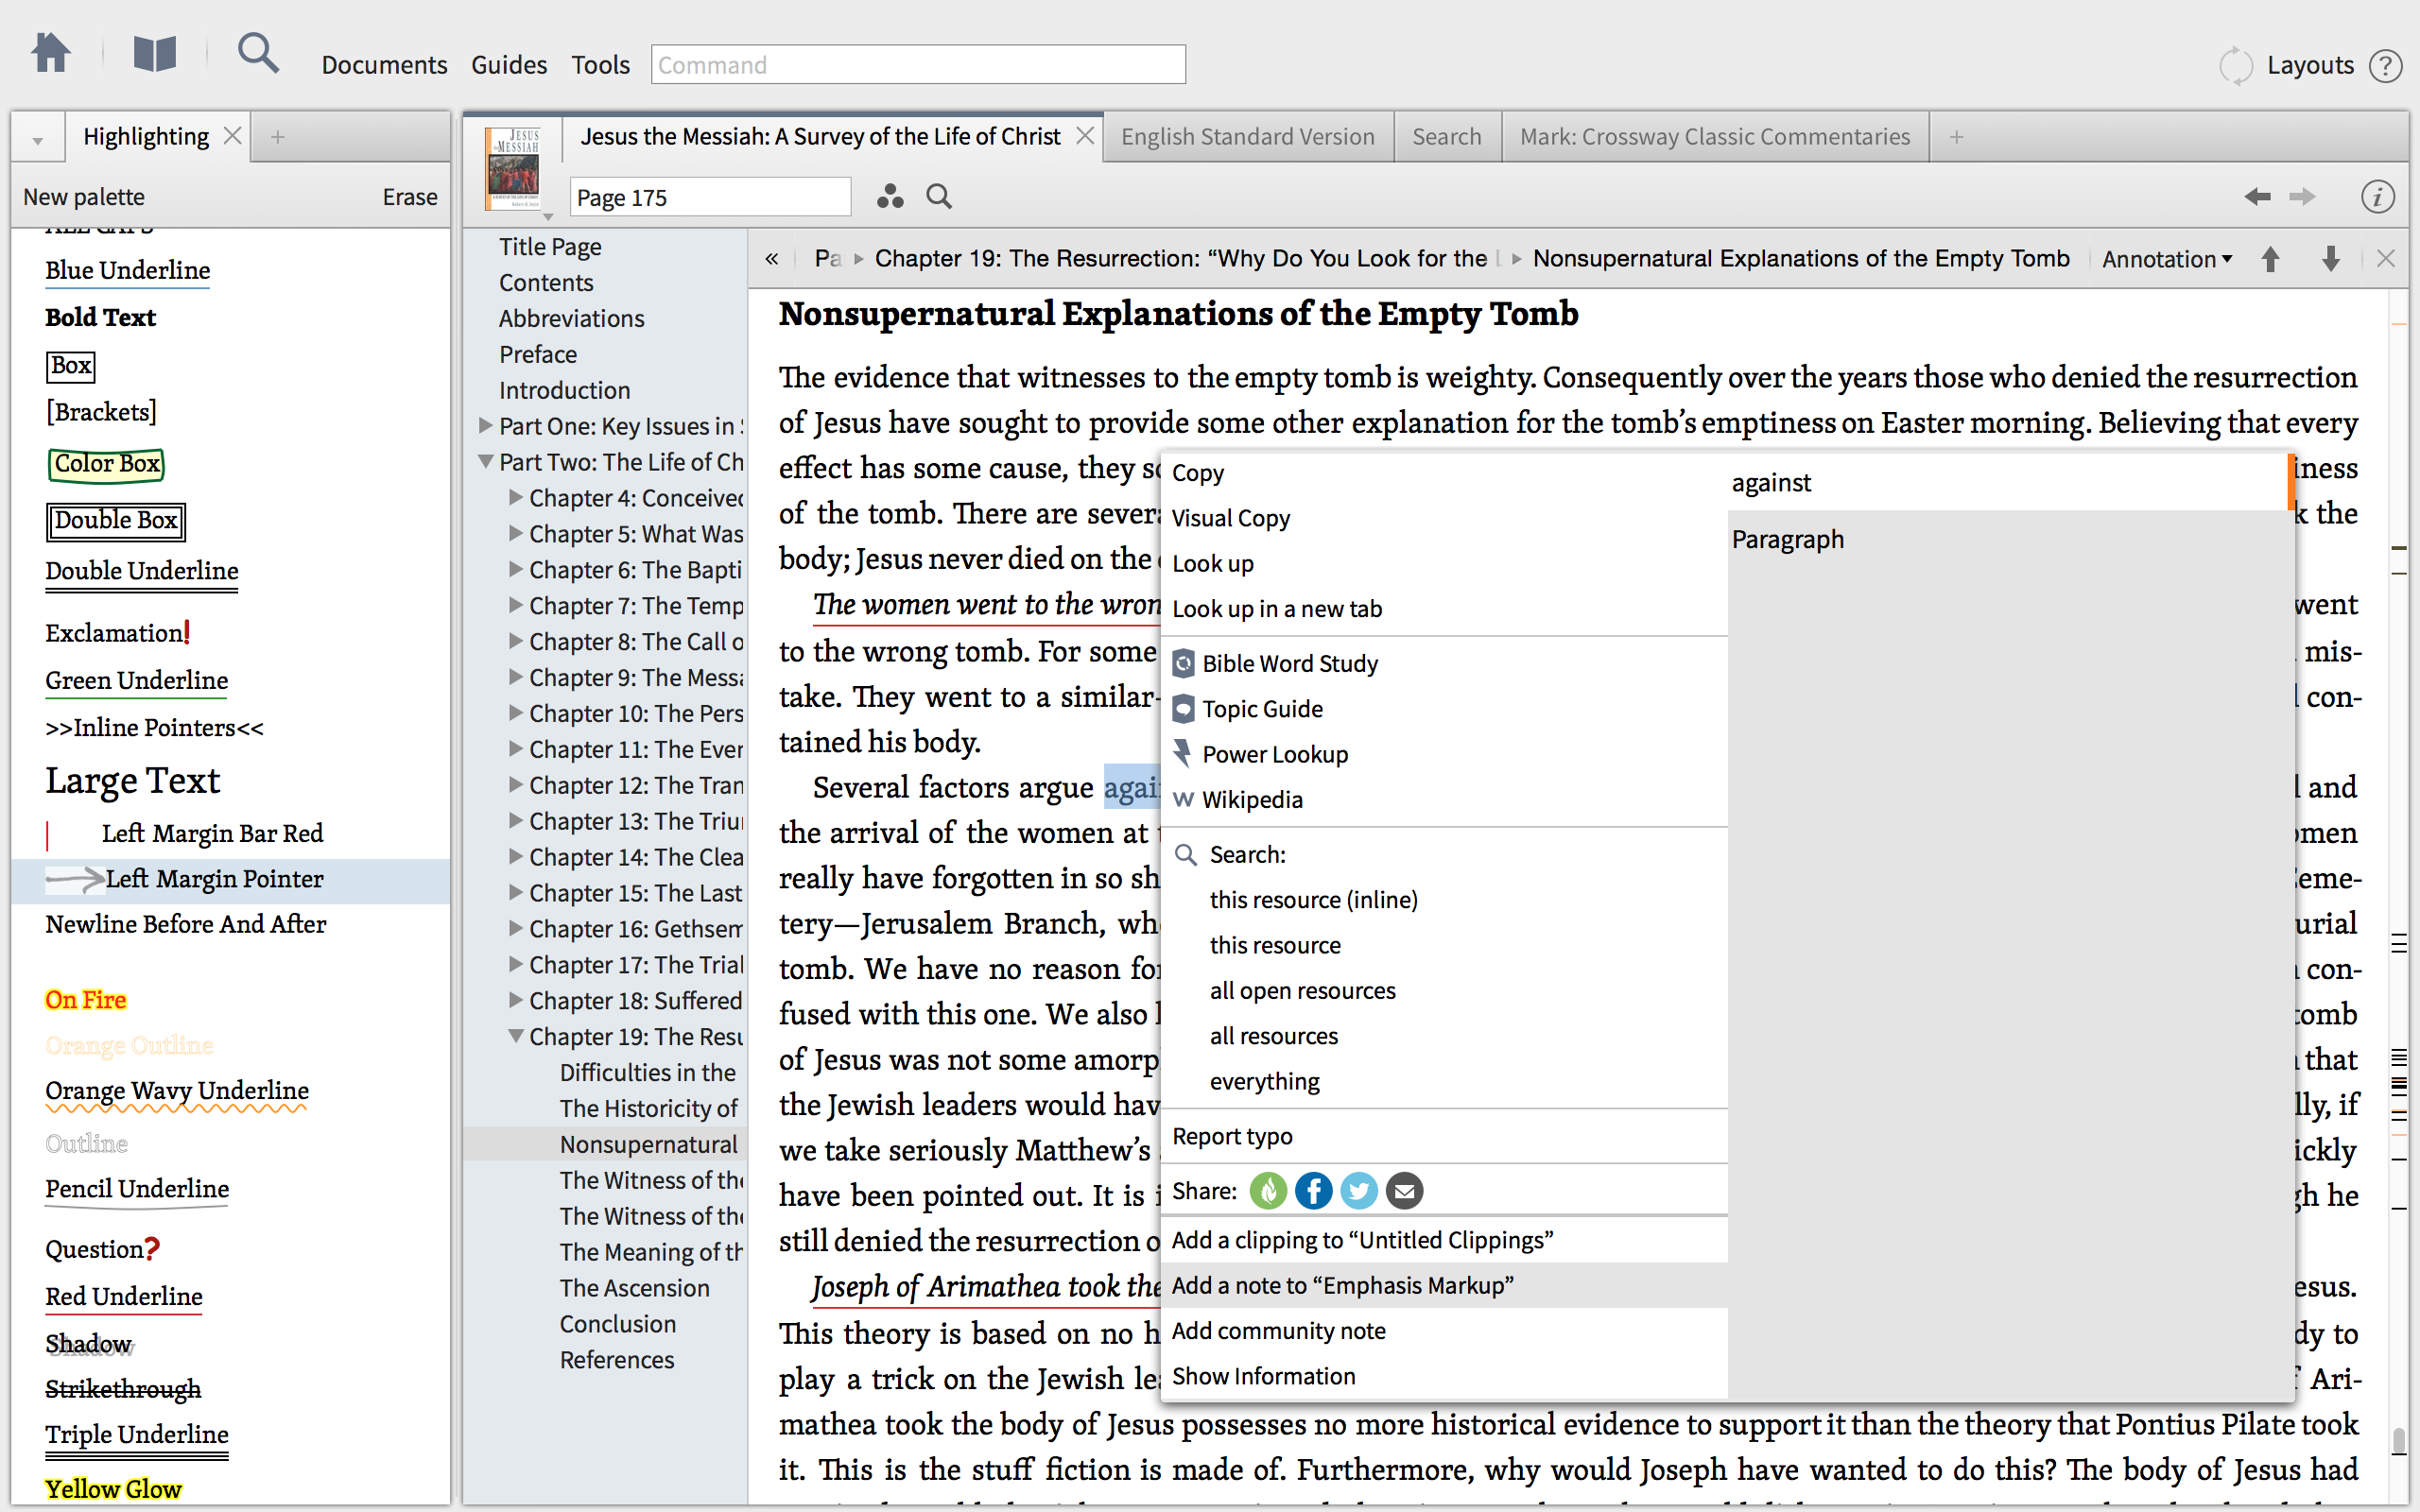Open the Library book icon
The height and width of the screenshot is (1512, 2420).
tap(155, 54)
